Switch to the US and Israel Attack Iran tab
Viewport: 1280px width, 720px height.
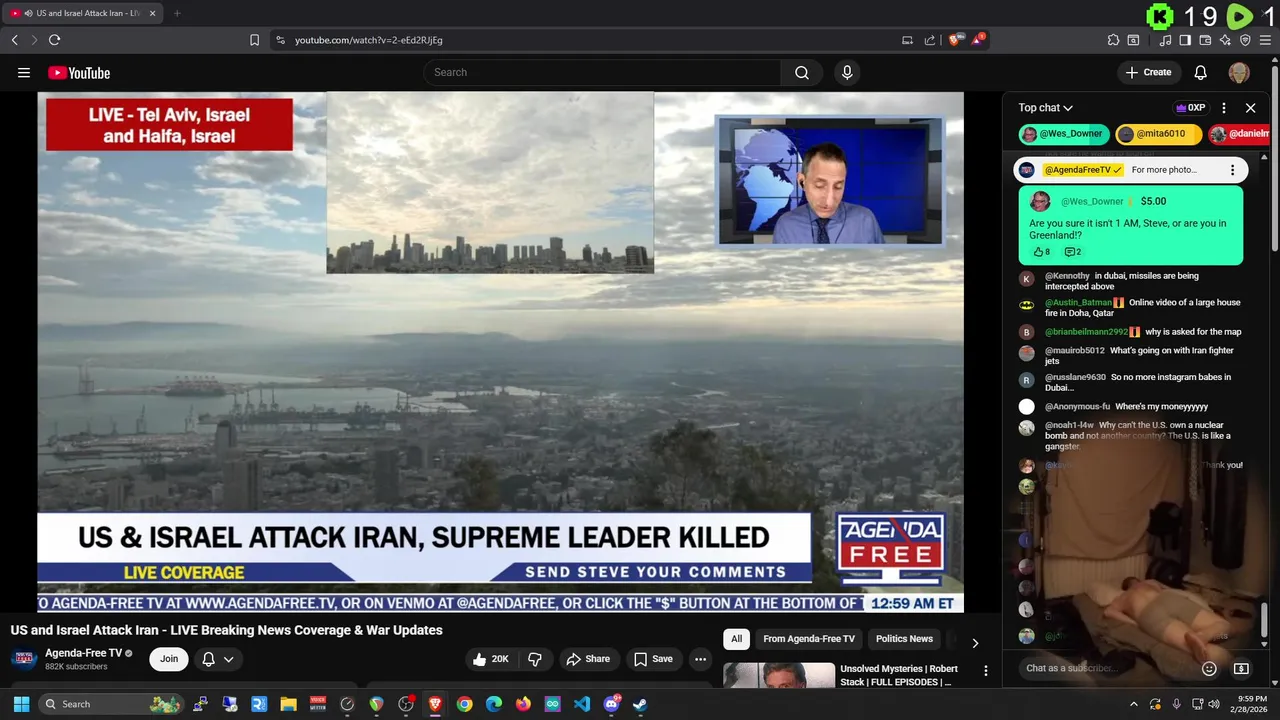click(x=82, y=13)
